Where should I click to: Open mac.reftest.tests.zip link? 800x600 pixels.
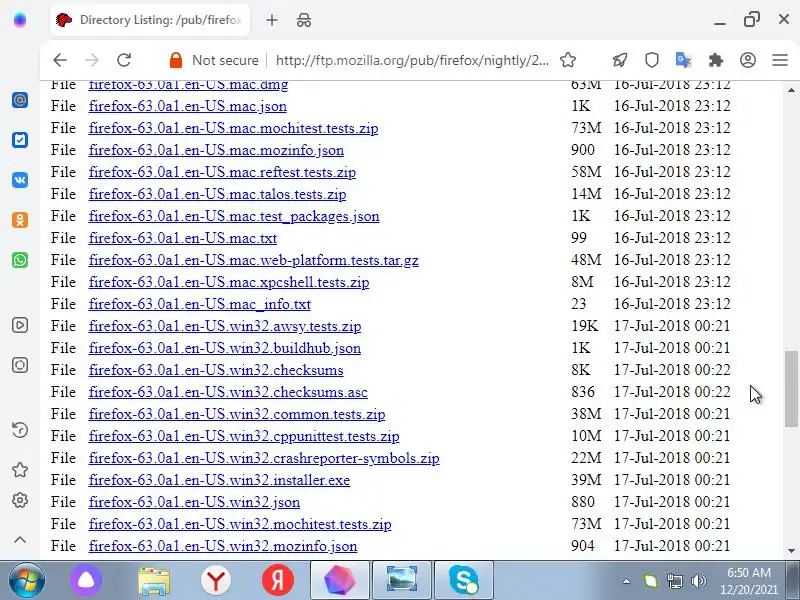click(222, 172)
